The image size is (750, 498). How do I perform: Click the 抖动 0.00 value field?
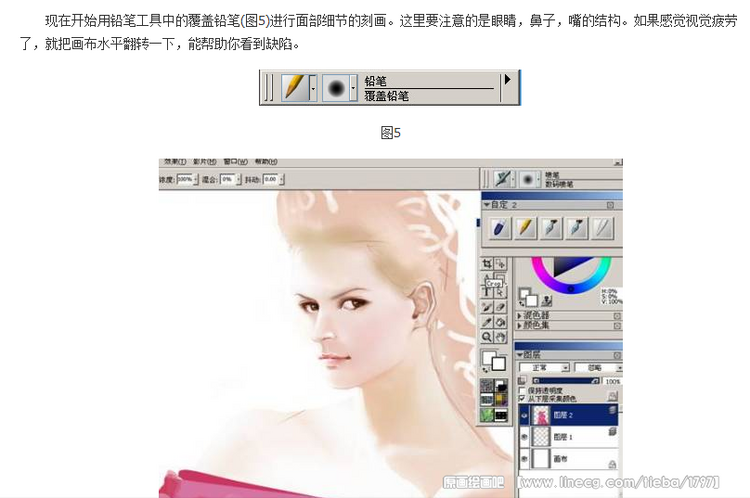pyautogui.click(x=271, y=179)
